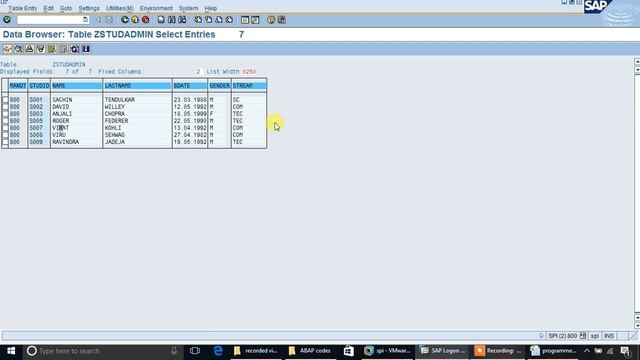
Task: Go to Last Page icon
Action: click(229, 20)
